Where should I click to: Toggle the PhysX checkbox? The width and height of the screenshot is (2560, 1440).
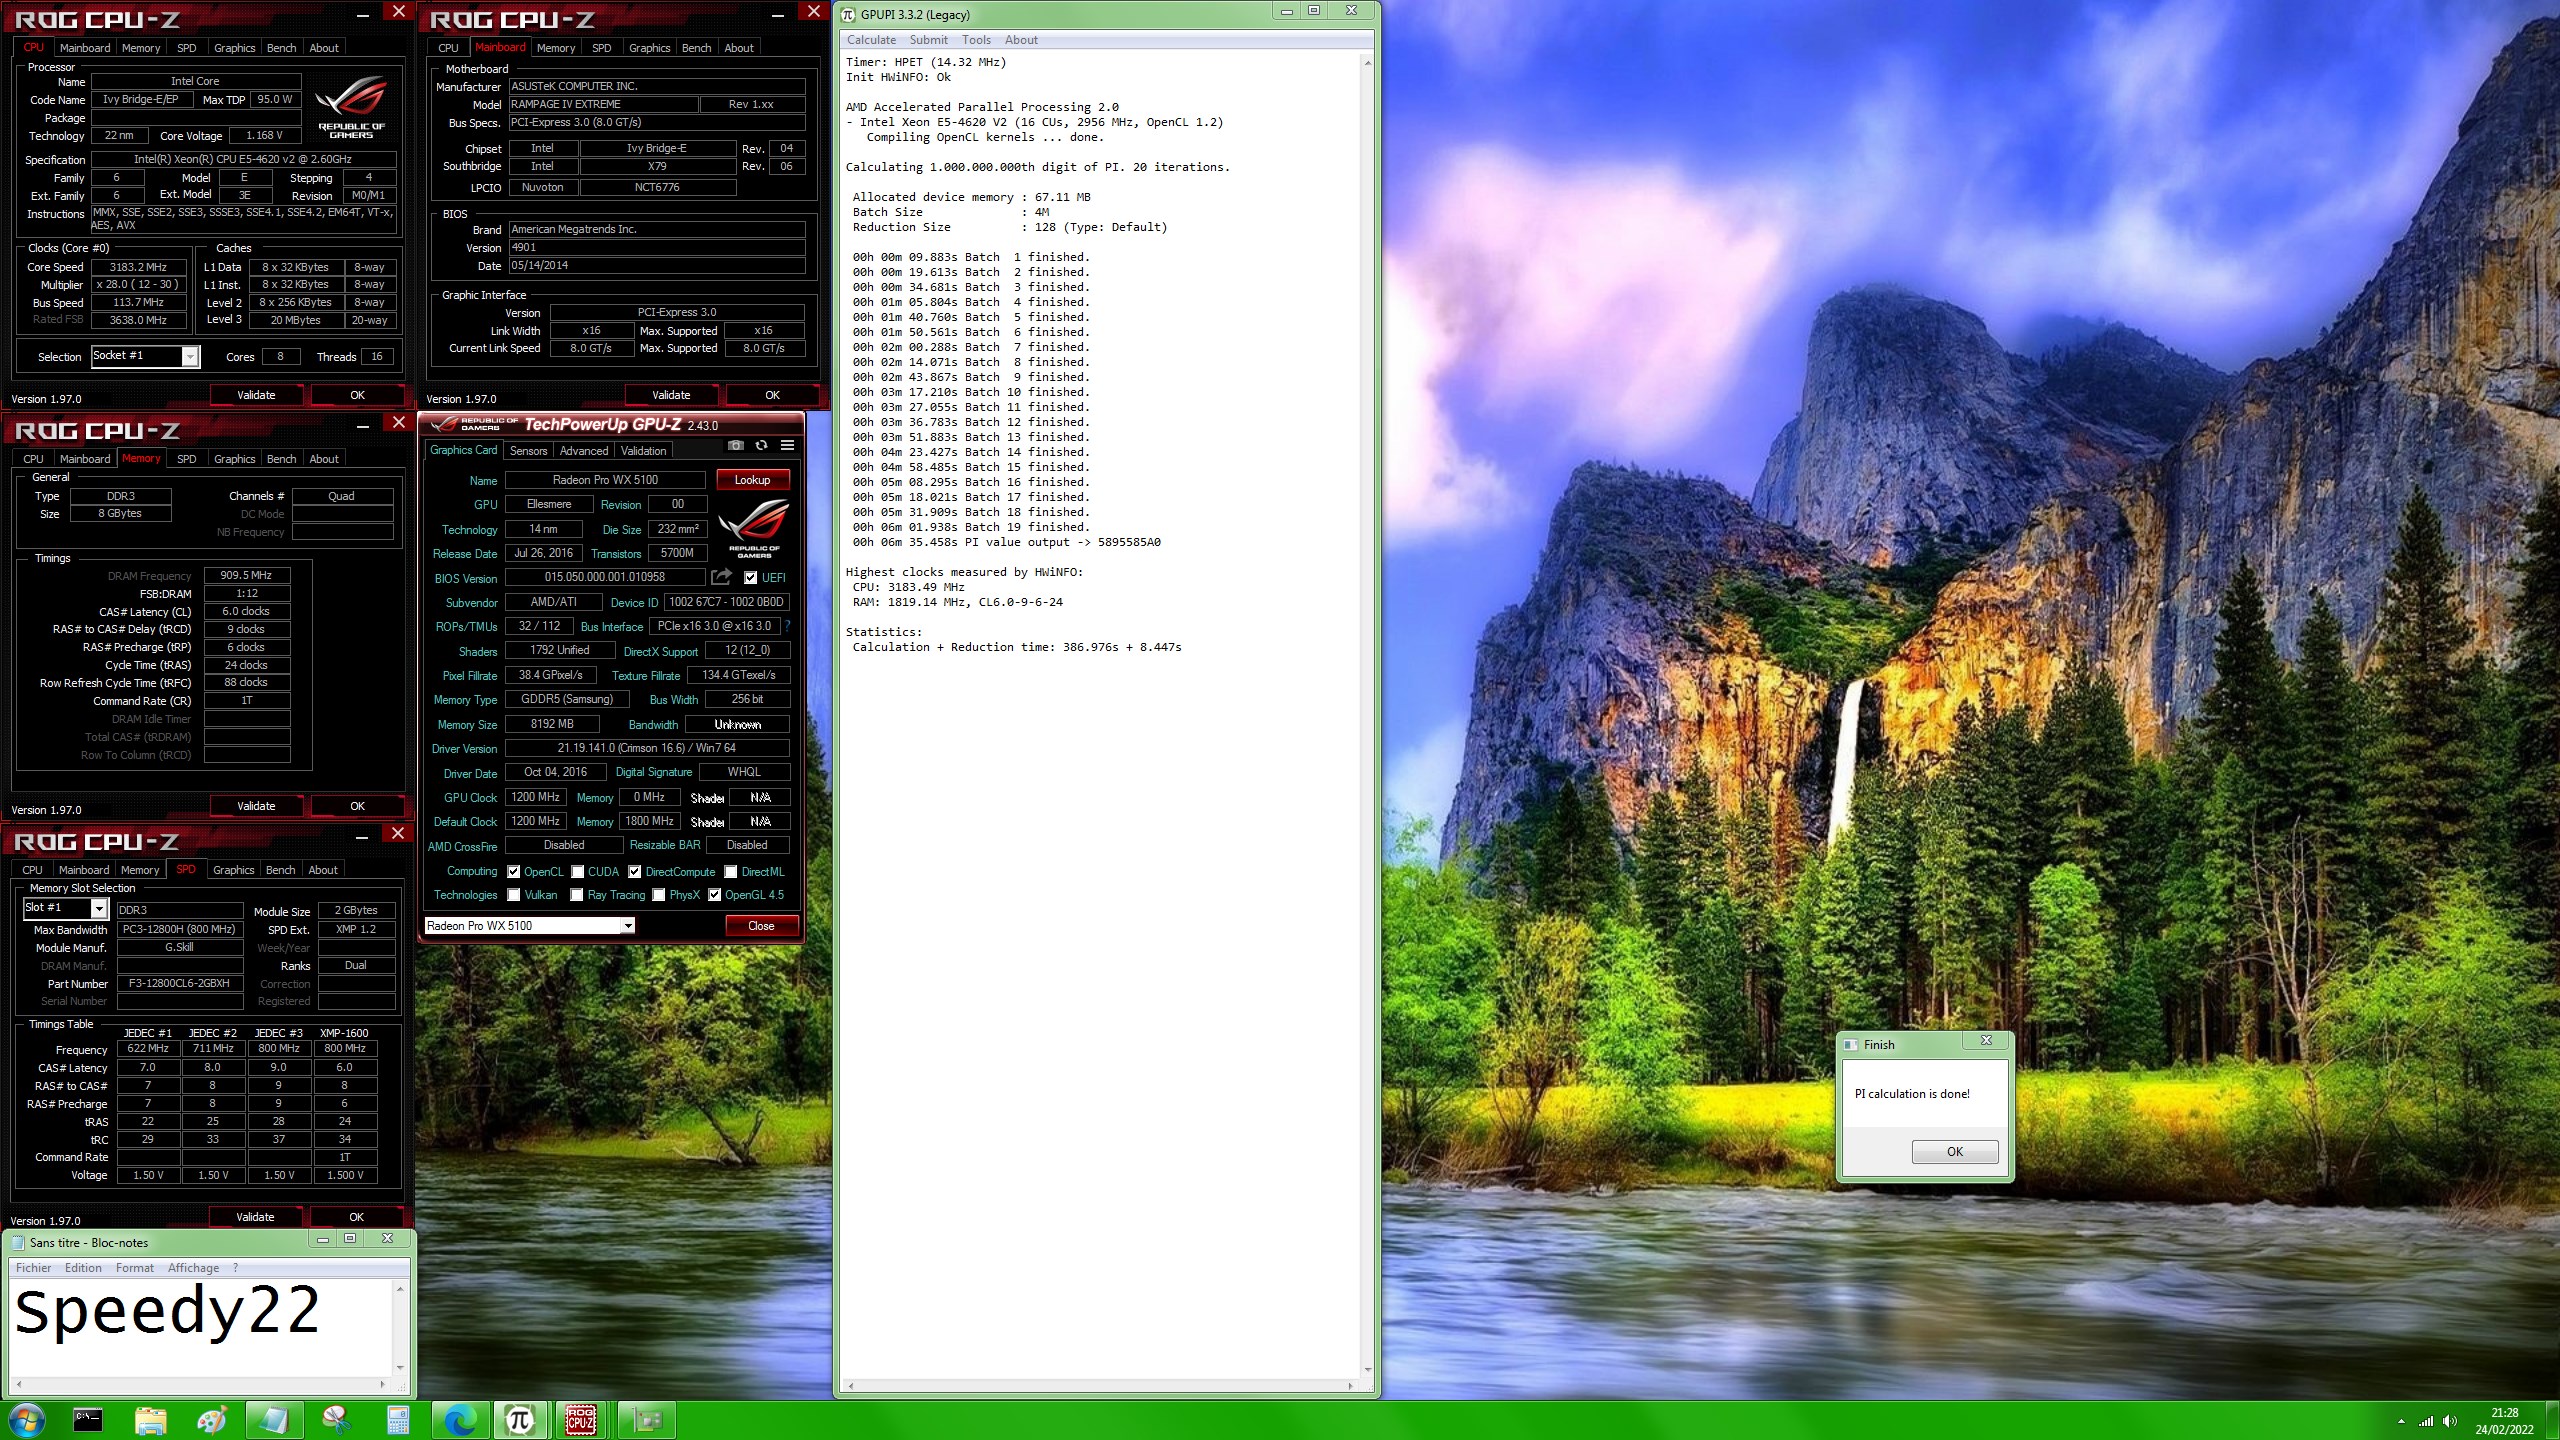(x=659, y=895)
